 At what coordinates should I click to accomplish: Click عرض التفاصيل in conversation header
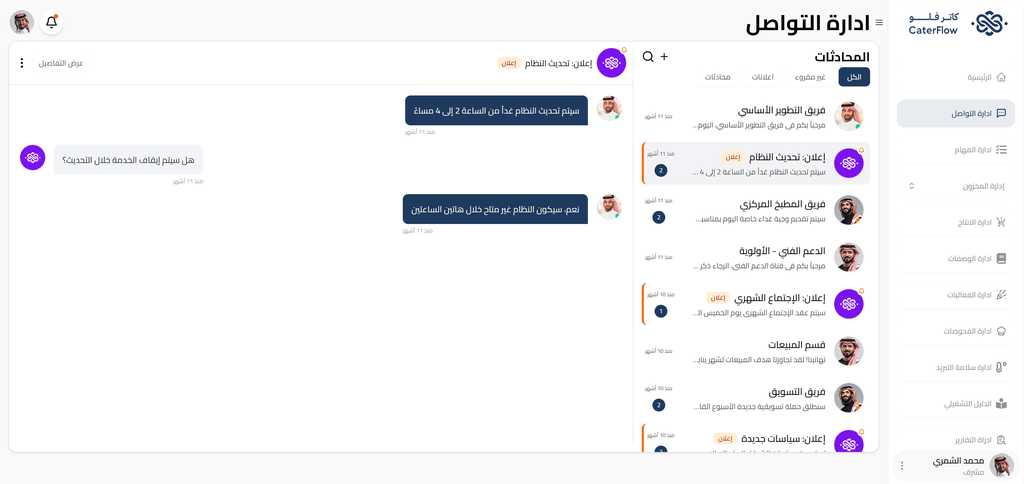tap(61, 63)
